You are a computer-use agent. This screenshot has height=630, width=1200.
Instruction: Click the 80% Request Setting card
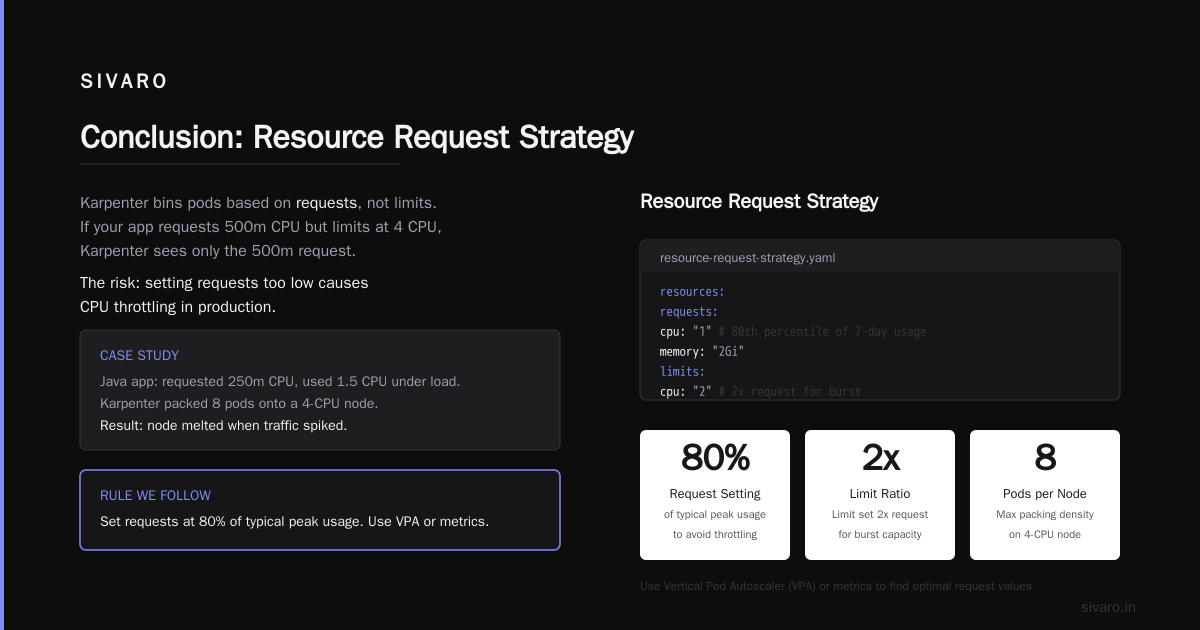[x=715, y=495]
